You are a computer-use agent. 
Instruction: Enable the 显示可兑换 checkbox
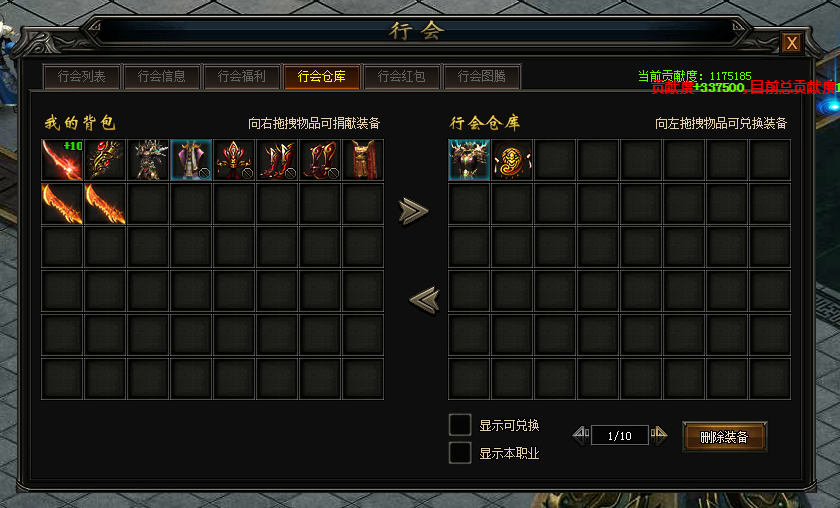(x=460, y=425)
